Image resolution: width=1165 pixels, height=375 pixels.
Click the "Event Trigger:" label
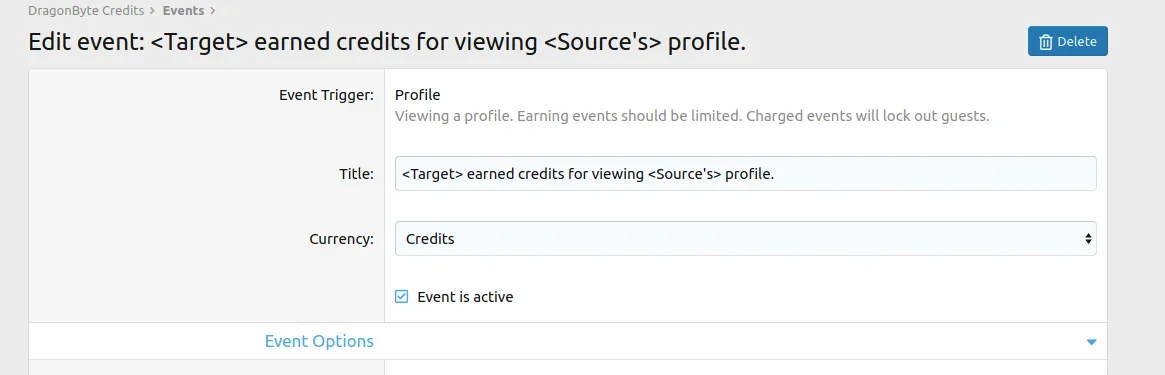click(x=327, y=95)
